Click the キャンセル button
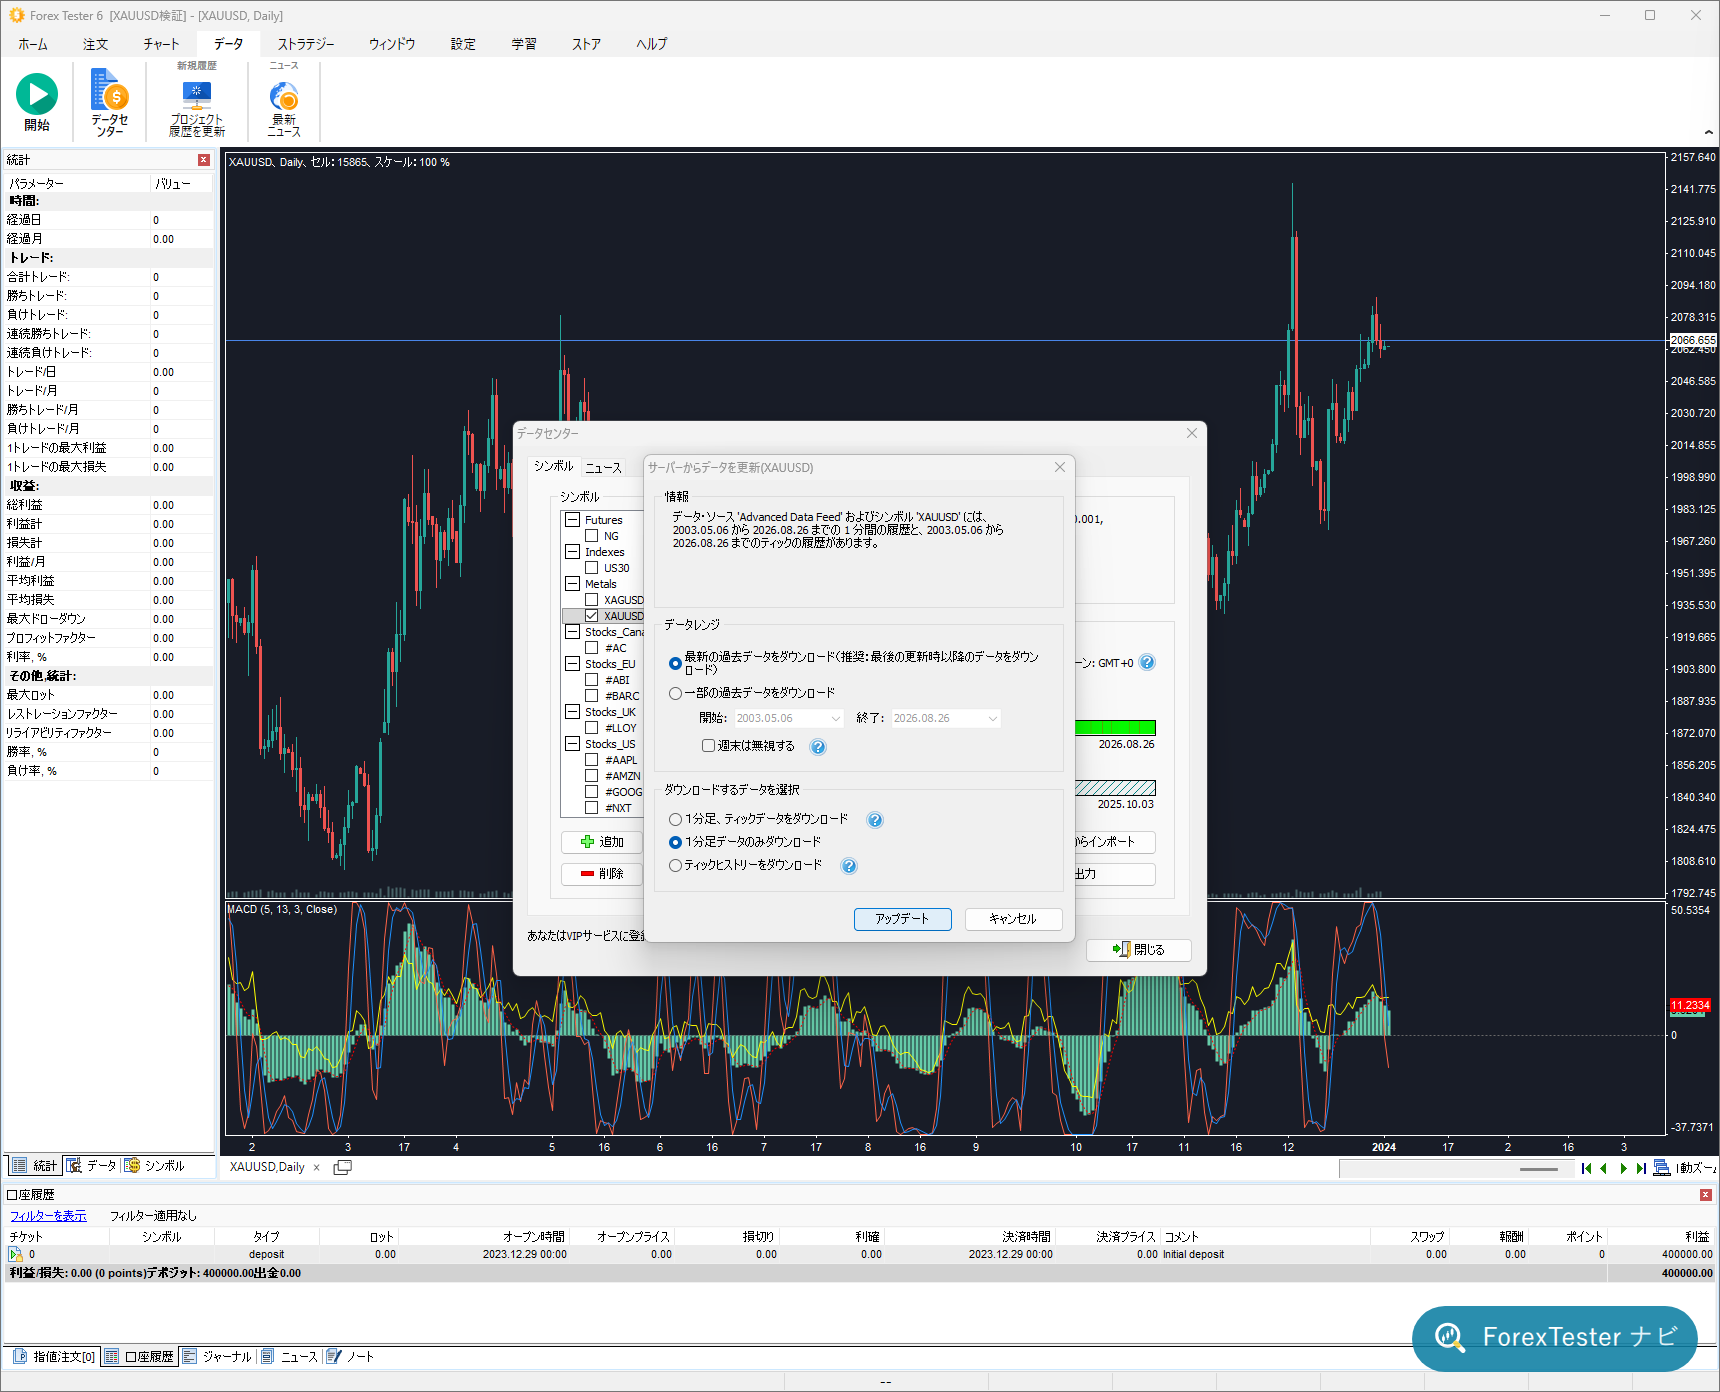The height and width of the screenshot is (1392, 1720). coord(1013,919)
